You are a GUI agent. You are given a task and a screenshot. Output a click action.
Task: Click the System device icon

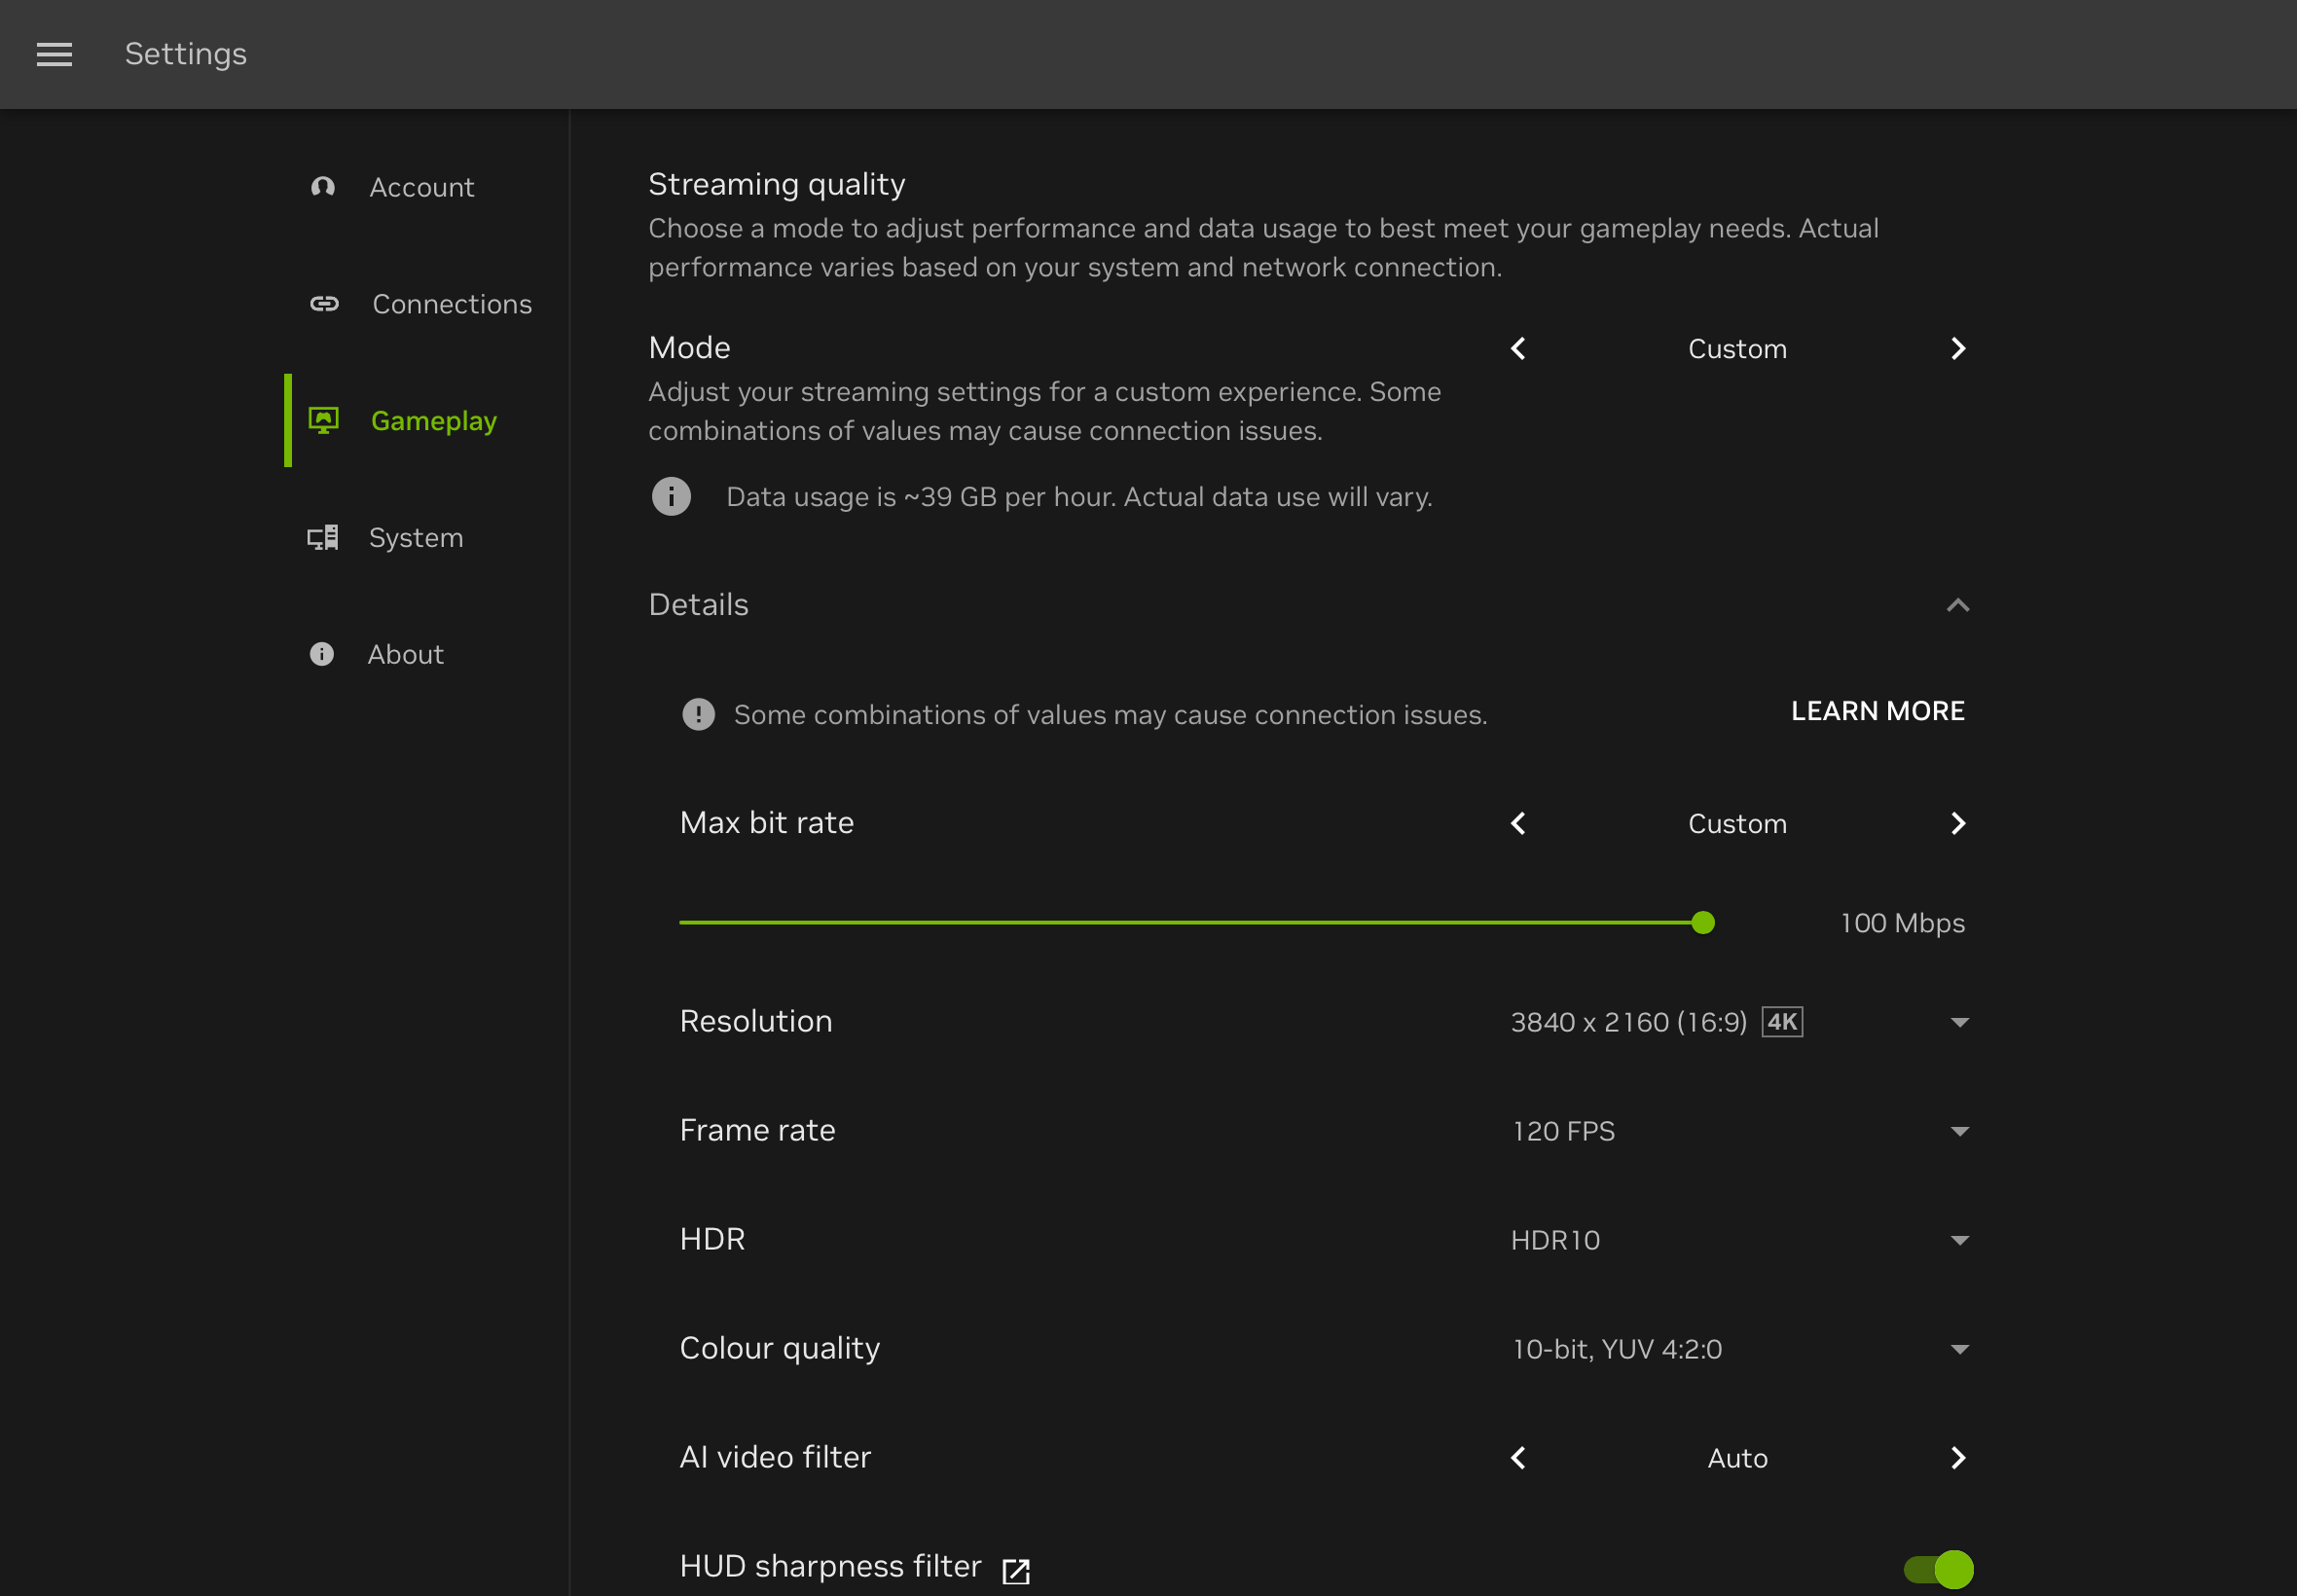(323, 537)
